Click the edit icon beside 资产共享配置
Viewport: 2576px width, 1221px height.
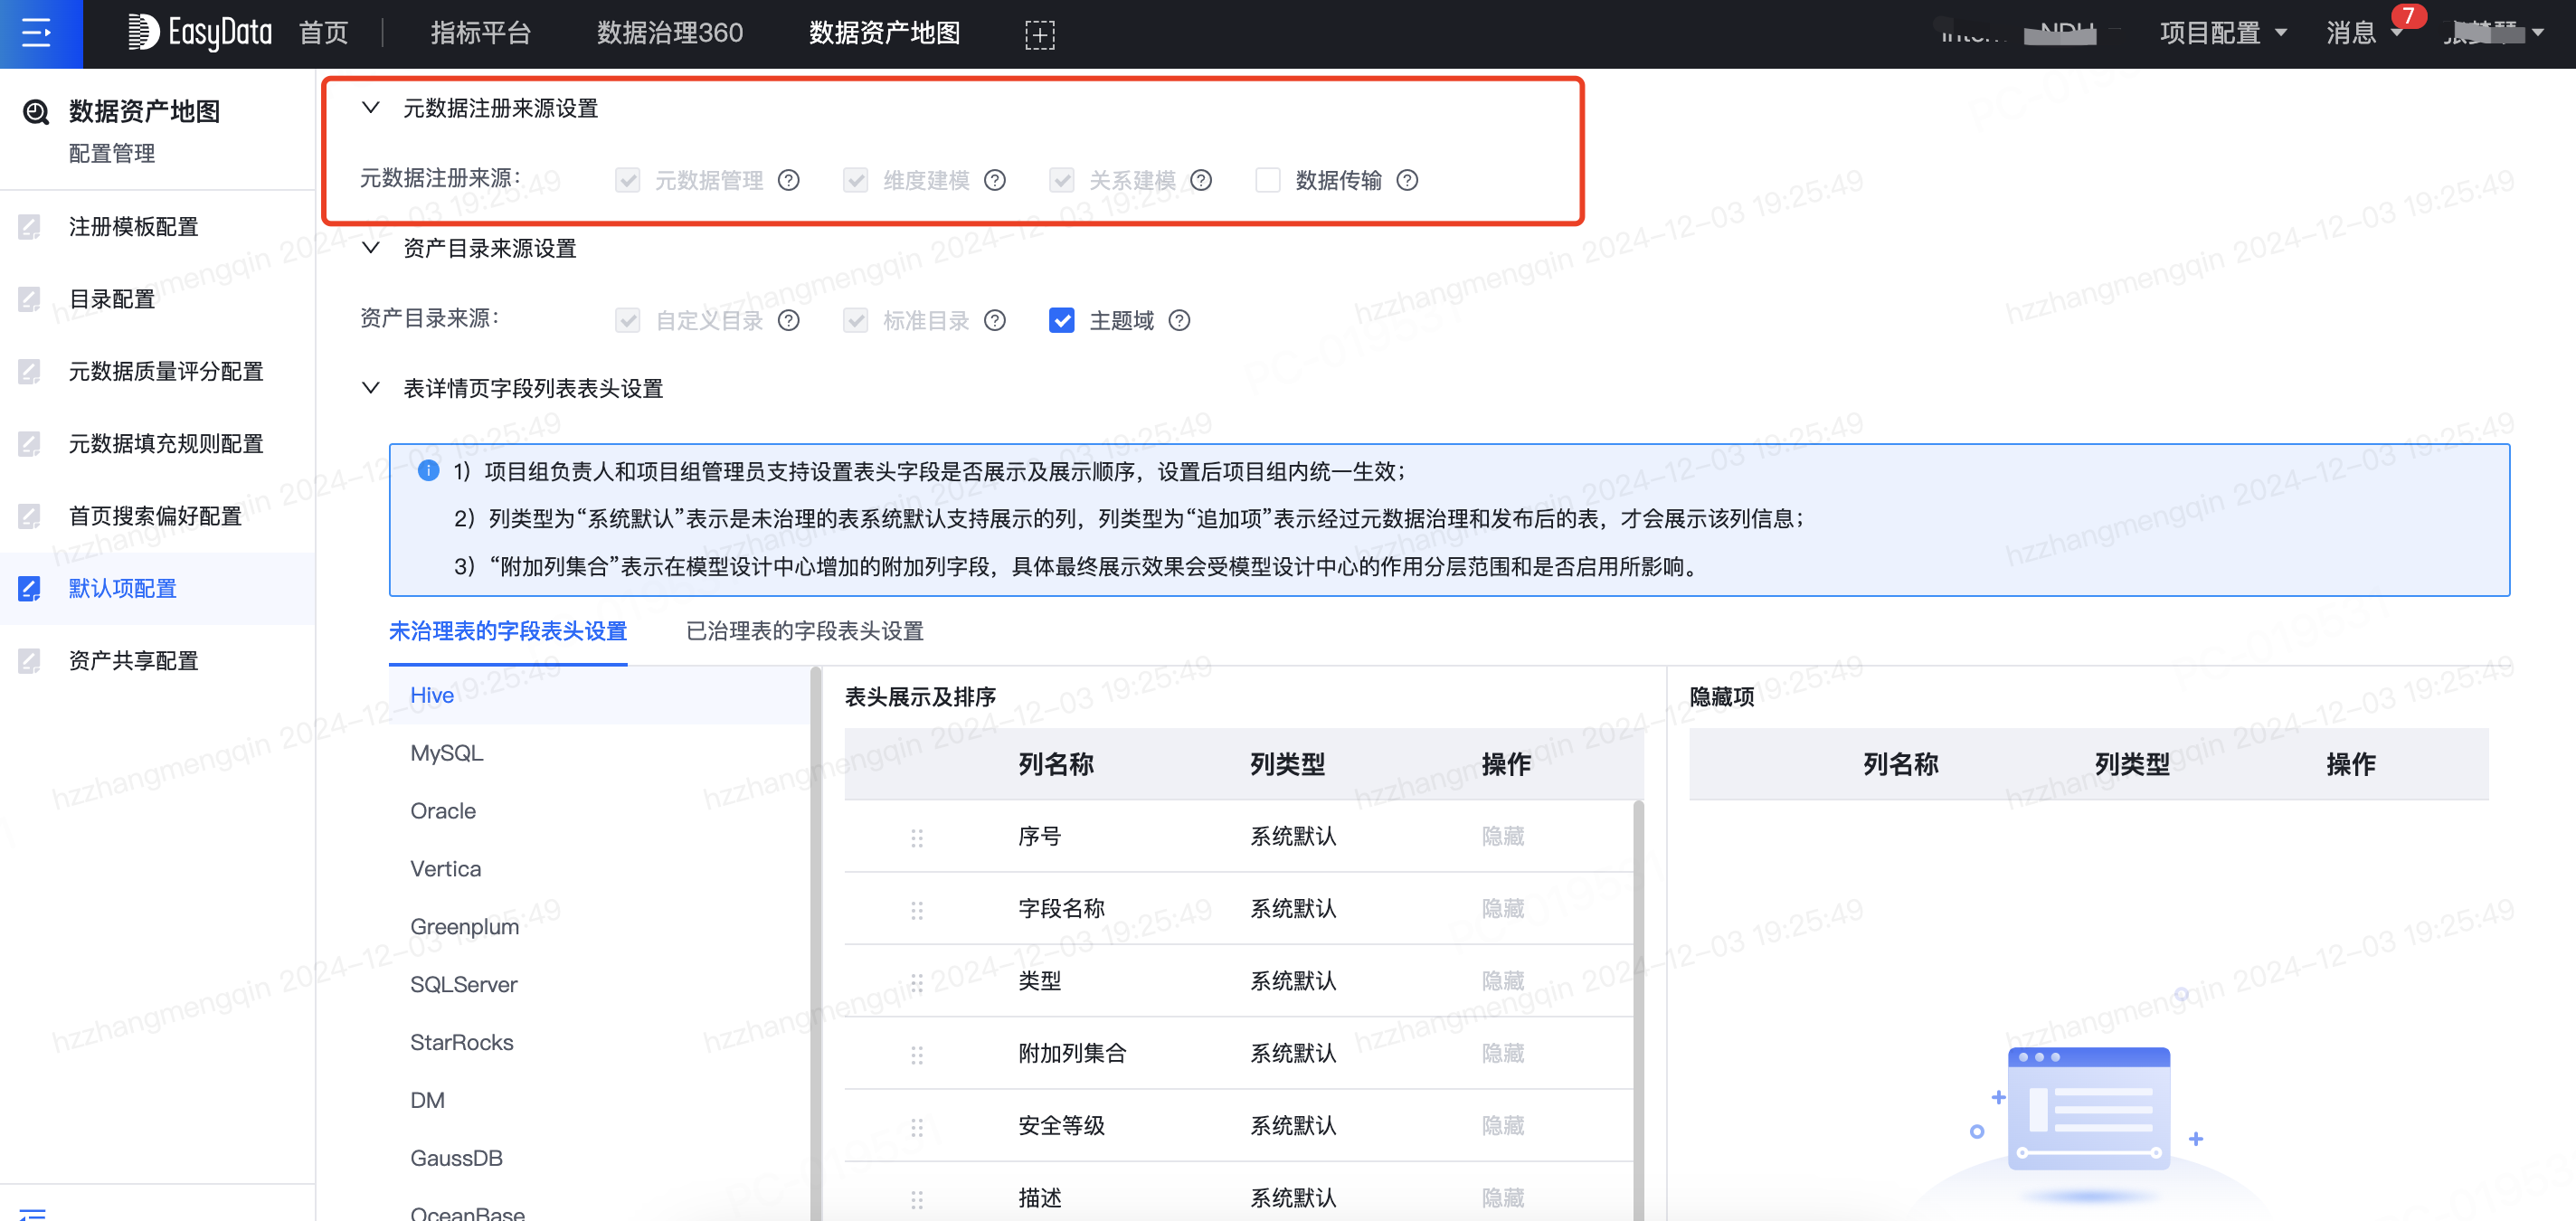(29, 660)
